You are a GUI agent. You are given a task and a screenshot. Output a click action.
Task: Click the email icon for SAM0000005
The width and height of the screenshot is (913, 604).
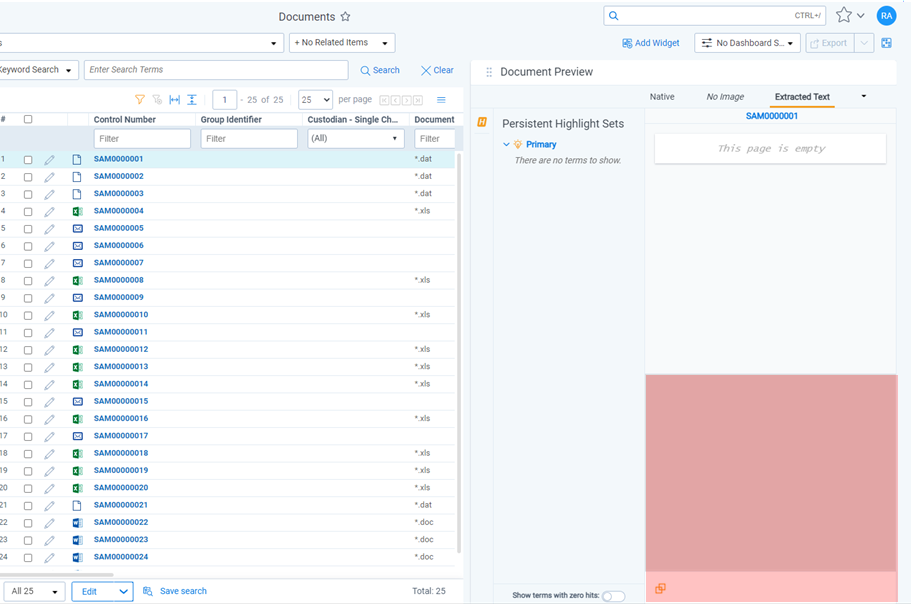pos(77,228)
